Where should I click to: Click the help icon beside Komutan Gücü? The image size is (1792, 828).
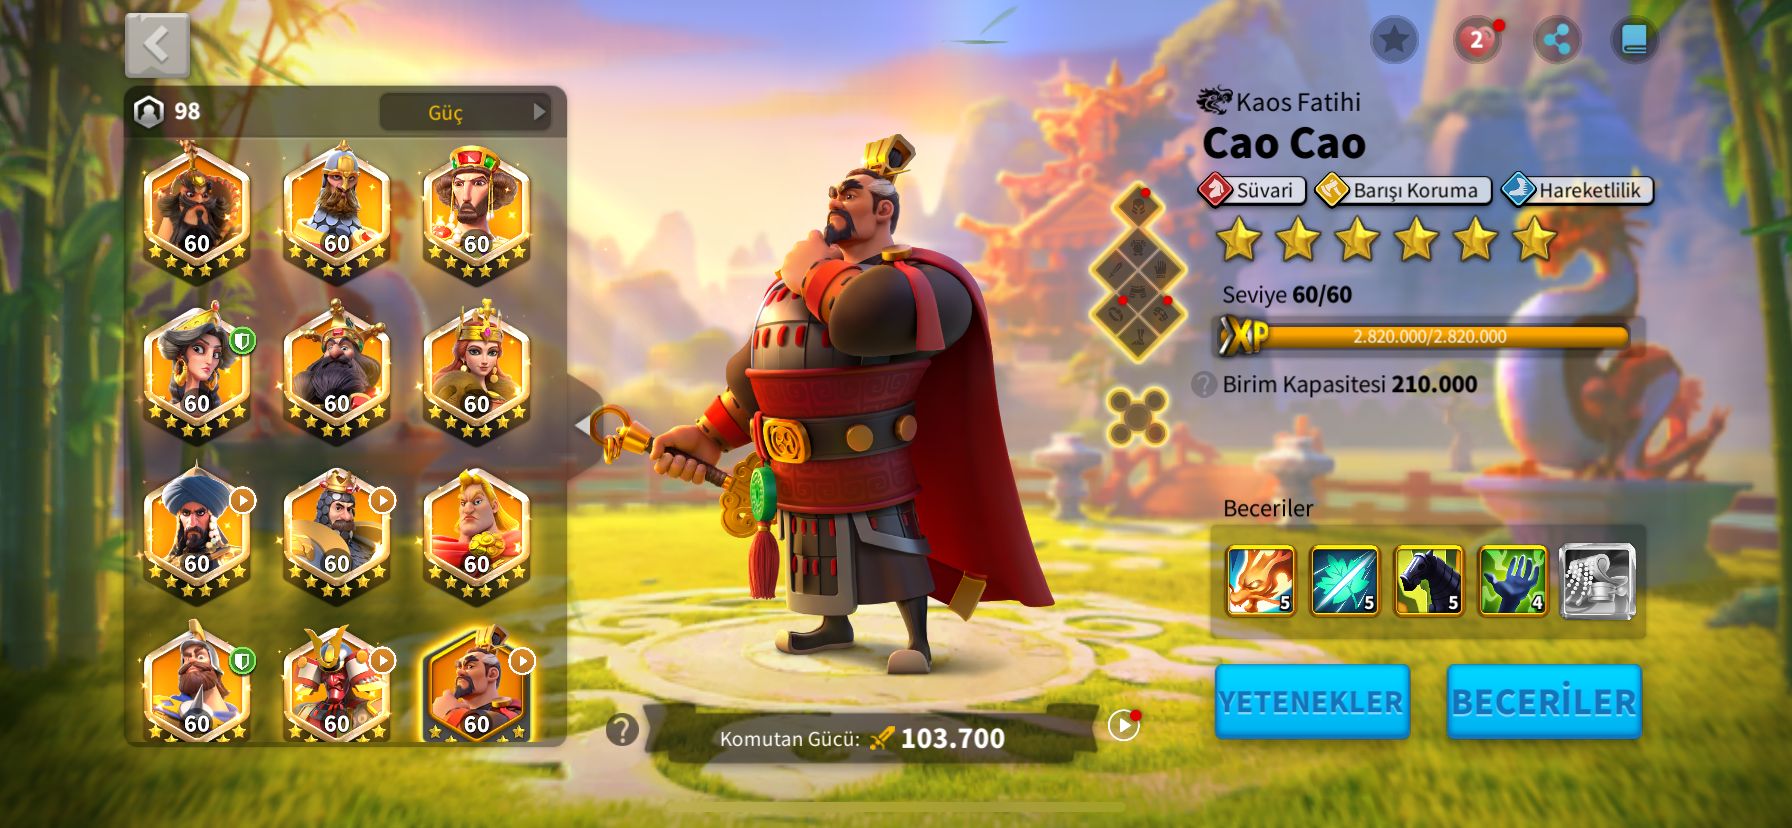(622, 730)
